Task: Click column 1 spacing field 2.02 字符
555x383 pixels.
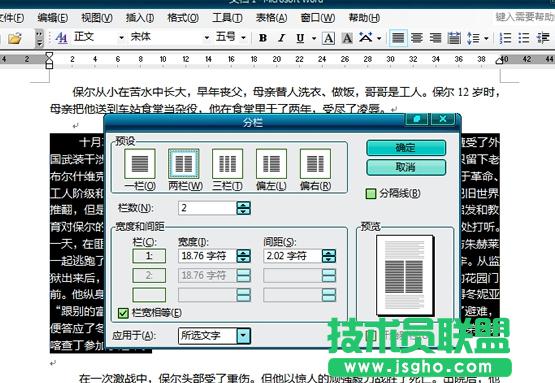Action: (x=293, y=256)
